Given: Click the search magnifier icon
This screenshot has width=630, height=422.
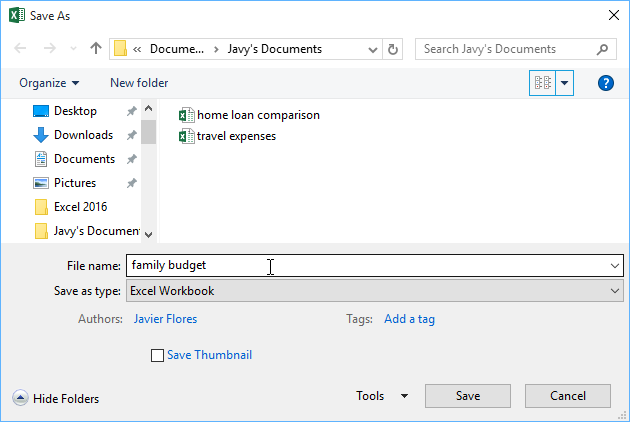Looking at the screenshot, I should click(x=603, y=49).
